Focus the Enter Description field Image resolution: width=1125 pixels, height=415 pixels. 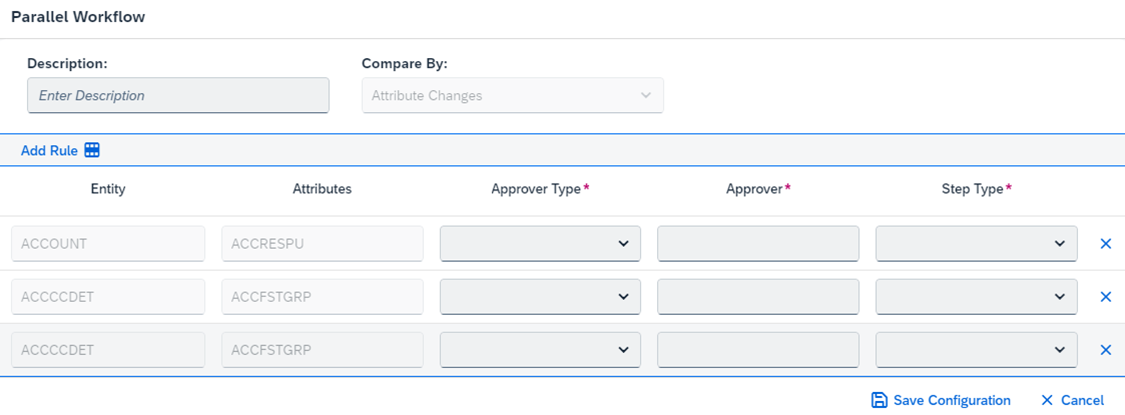click(178, 95)
